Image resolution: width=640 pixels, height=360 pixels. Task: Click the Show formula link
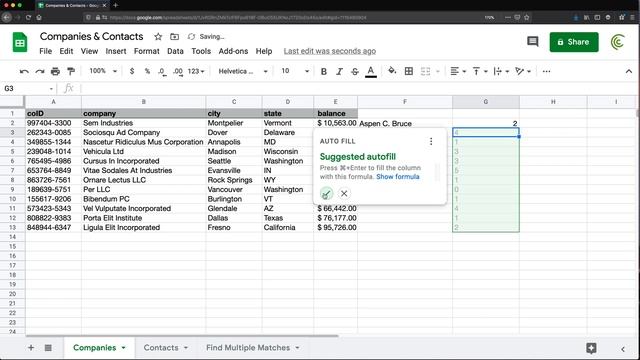(x=398, y=177)
